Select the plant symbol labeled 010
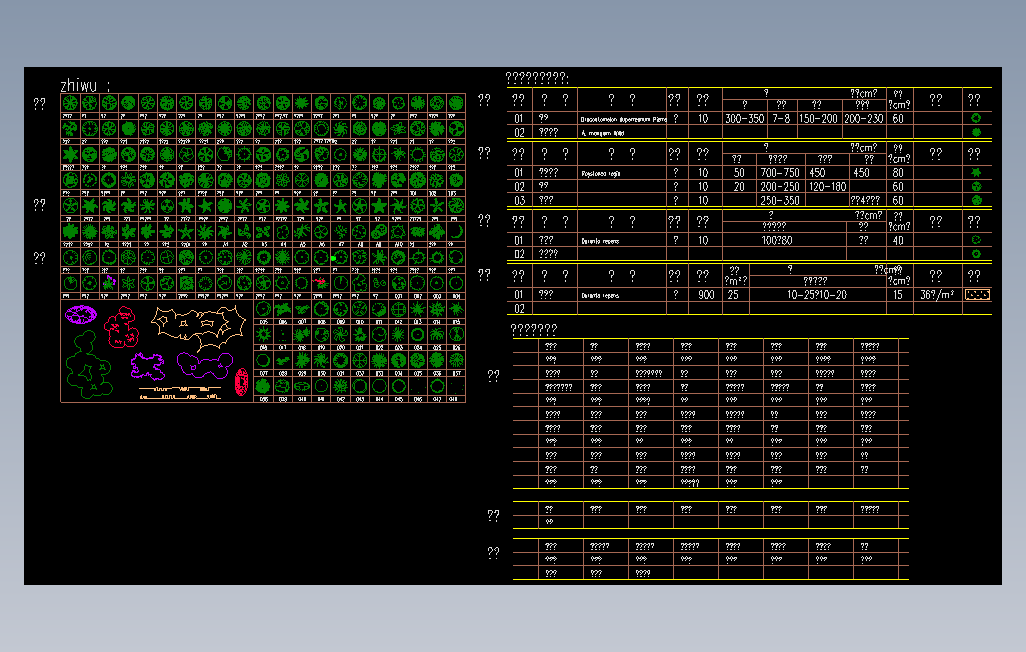Image resolution: width=1026 pixels, height=652 pixels. coord(360,309)
